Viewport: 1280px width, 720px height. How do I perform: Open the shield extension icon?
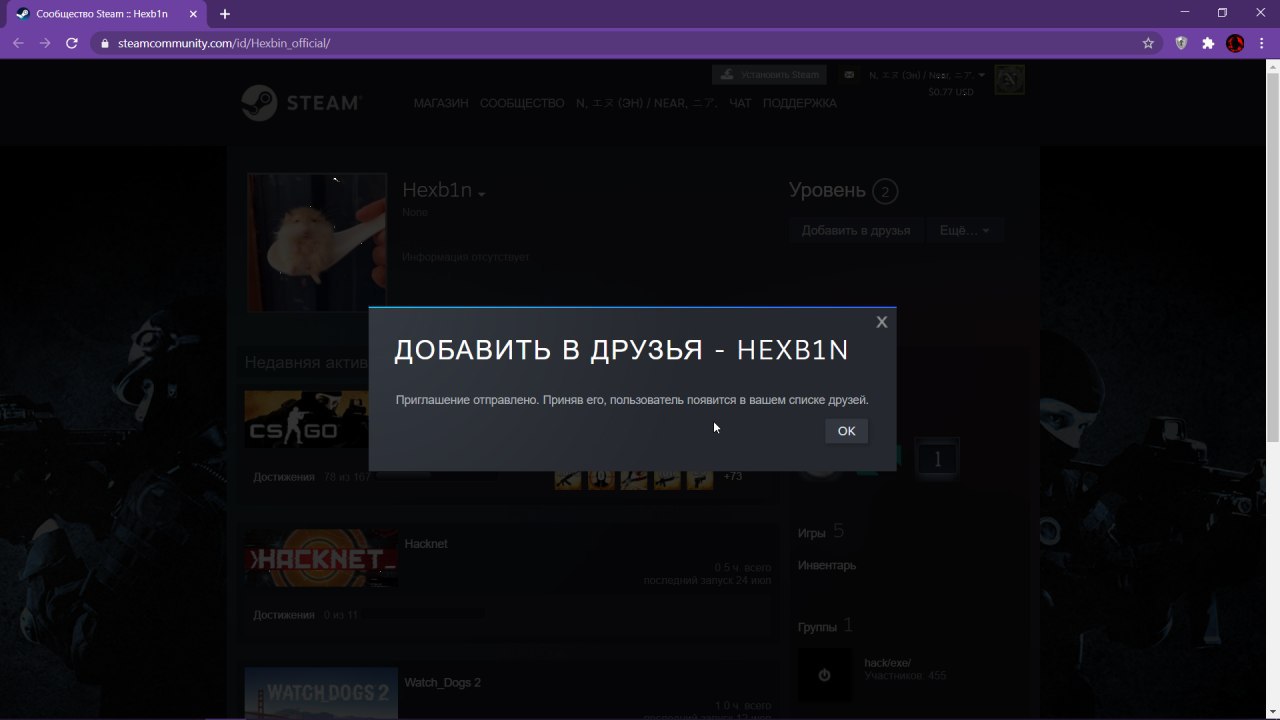tap(1181, 43)
